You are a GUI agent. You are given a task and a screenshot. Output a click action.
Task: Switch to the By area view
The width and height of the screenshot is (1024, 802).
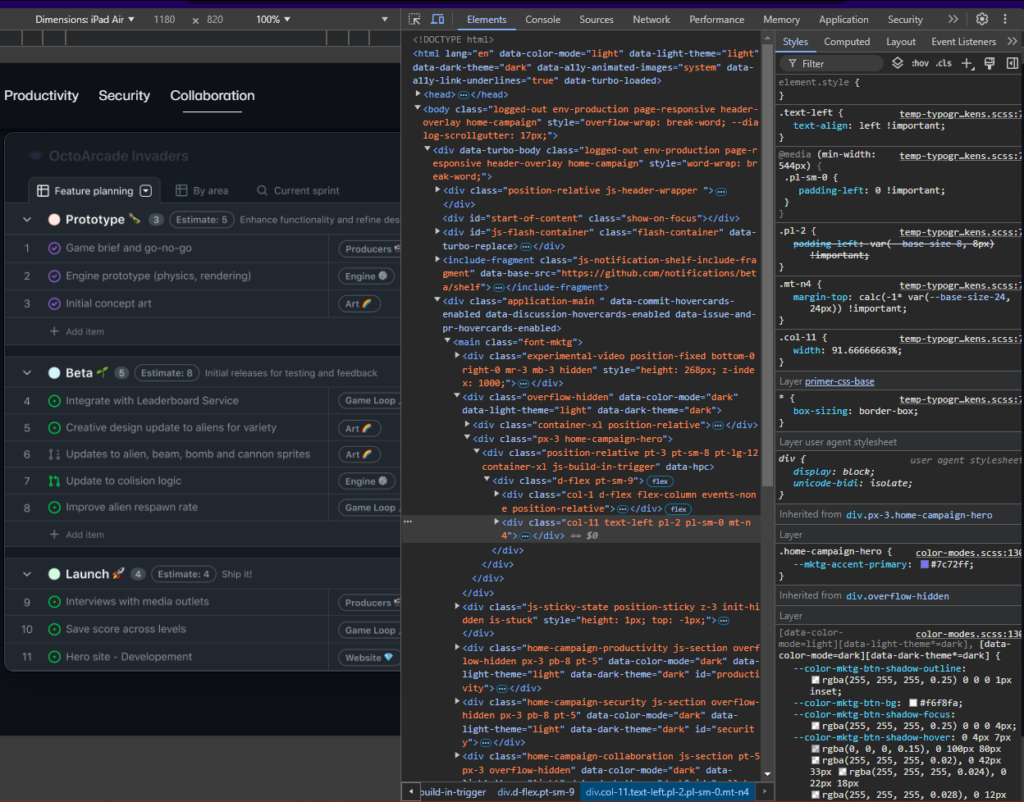pyautogui.click(x=202, y=191)
